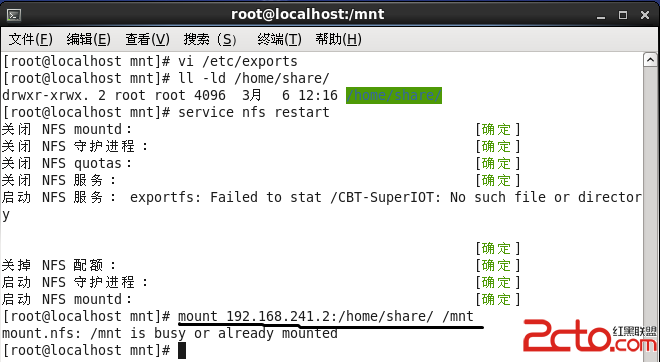Screen dimensions: 660x362
Task: Click the '关闭 NFS quotas:' line
Action: click(x=67, y=163)
